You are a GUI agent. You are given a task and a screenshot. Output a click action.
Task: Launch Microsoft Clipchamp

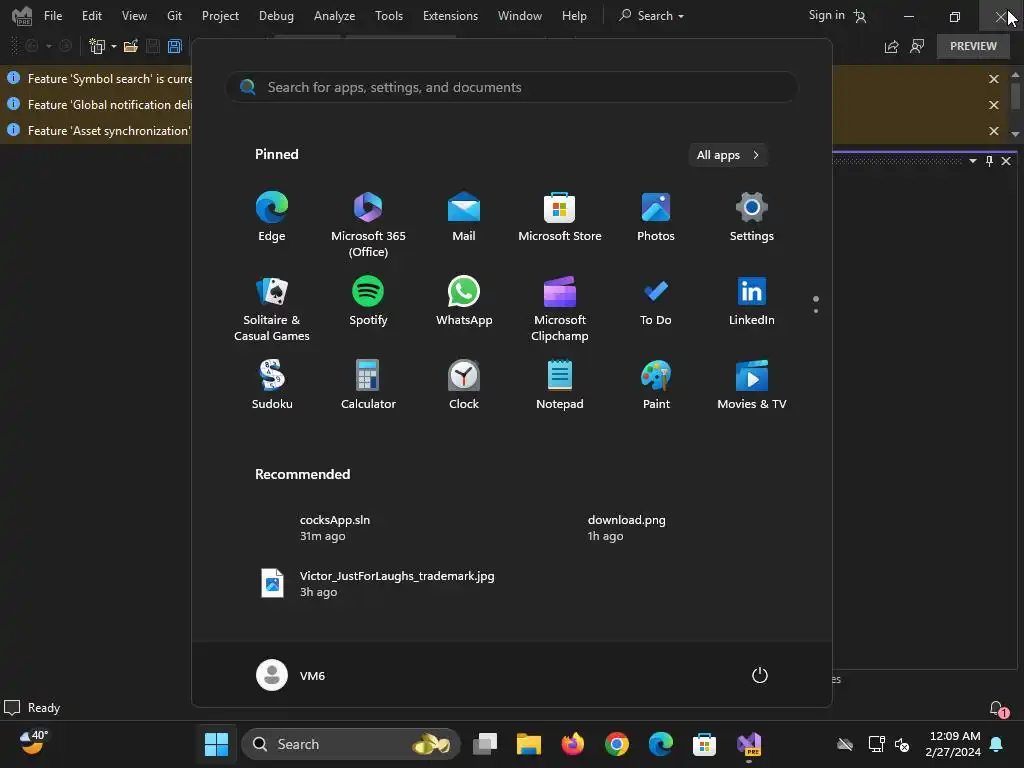tap(560, 308)
